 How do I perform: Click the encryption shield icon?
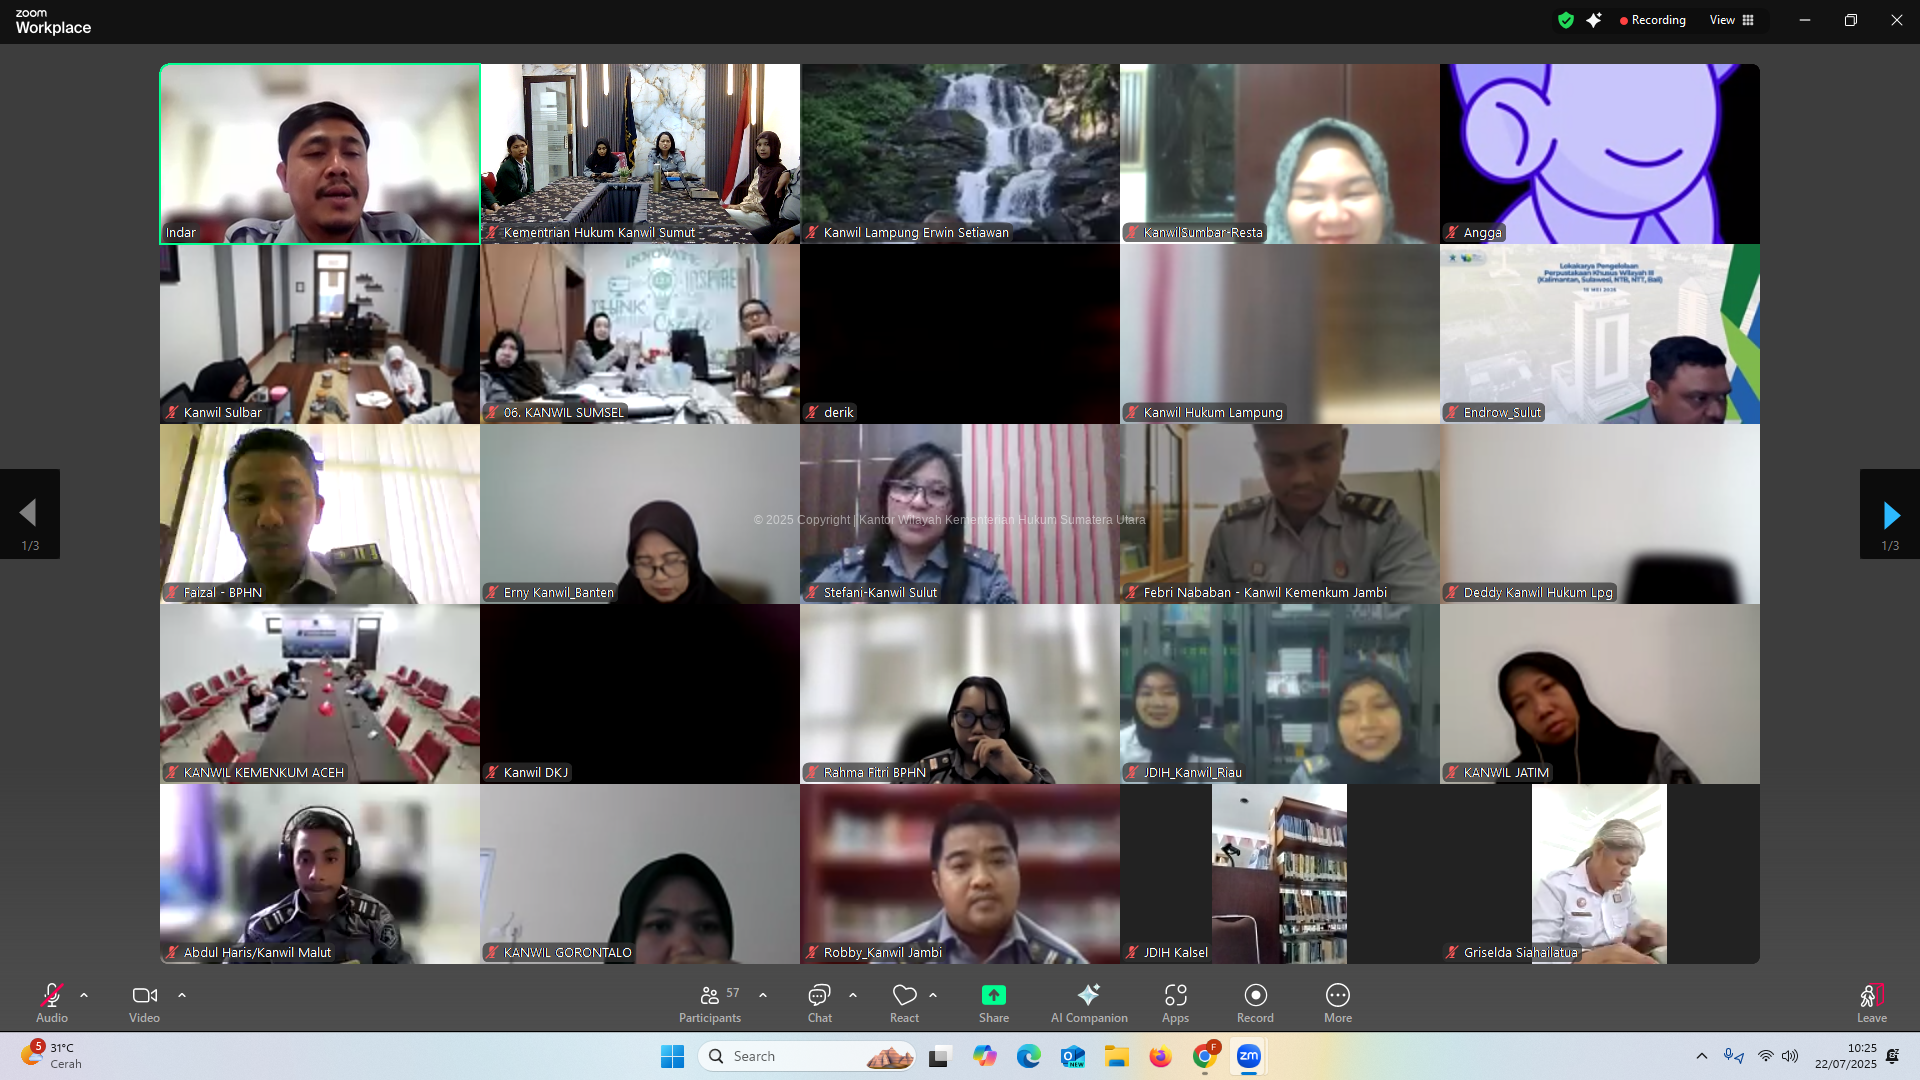coord(1565,20)
